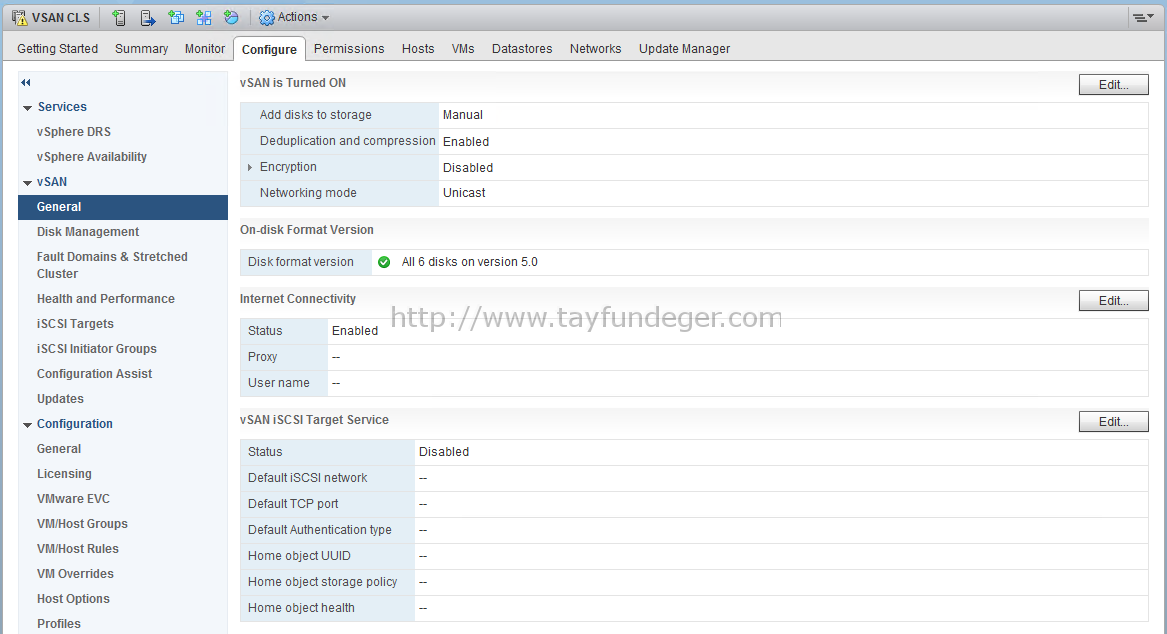Collapse the Services tree section

coord(28,108)
